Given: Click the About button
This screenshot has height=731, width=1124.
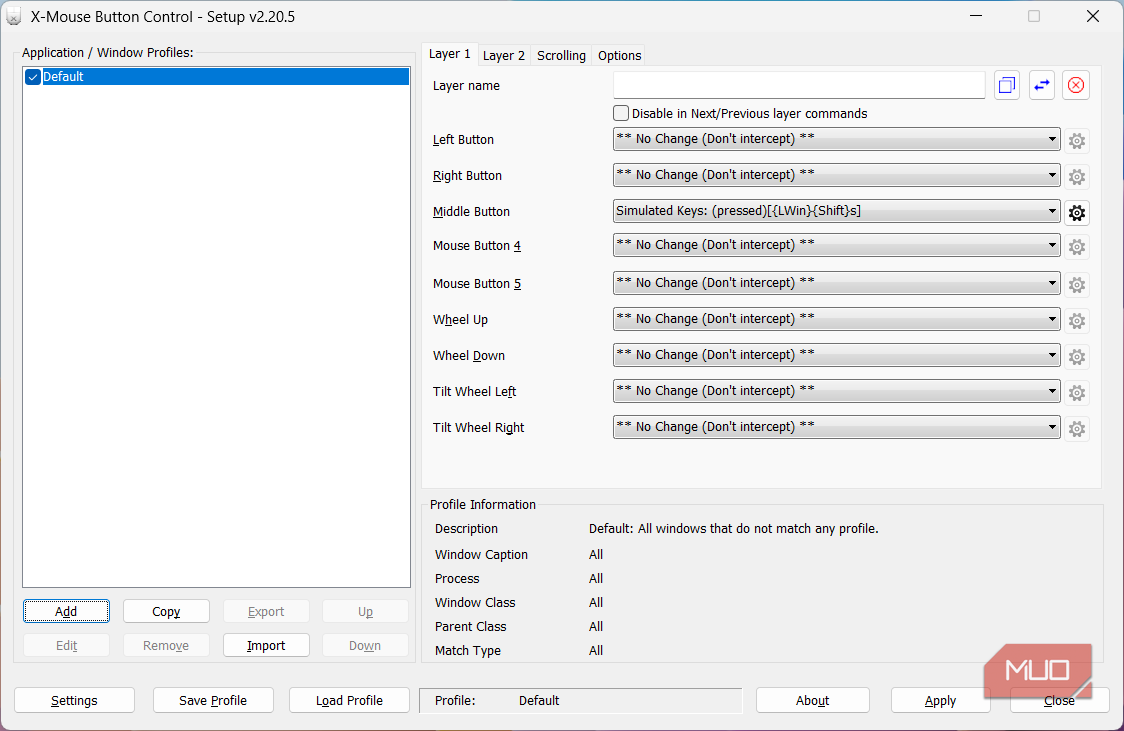Looking at the screenshot, I should click(x=812, y=700).
